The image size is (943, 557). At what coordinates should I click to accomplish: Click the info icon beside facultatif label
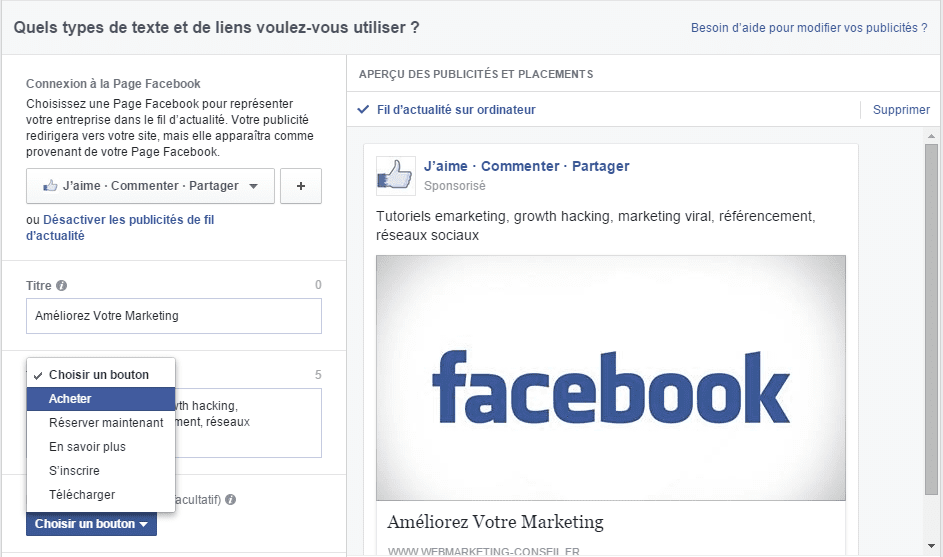tap(230, 499)
